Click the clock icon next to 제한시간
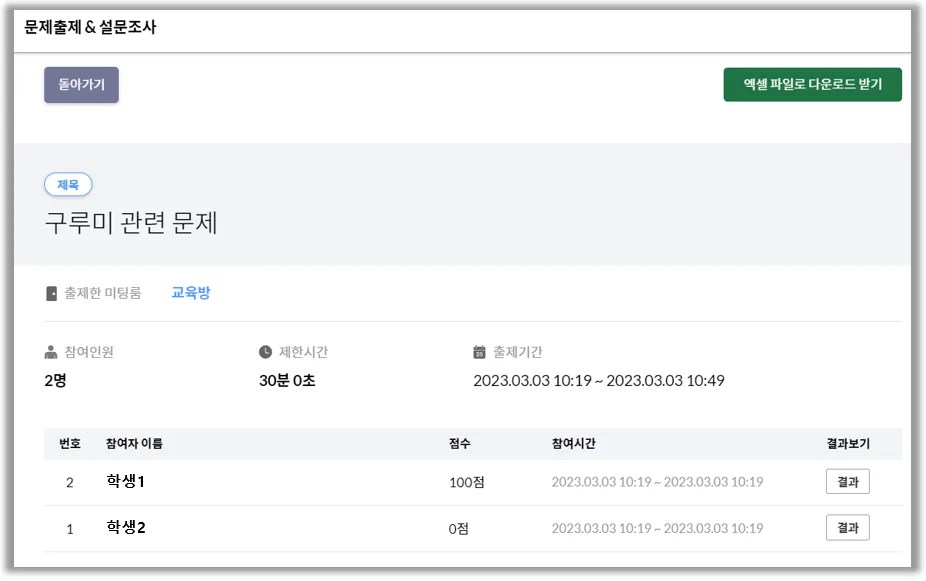Viewport: 926px width, 581px height. [265, 352]
